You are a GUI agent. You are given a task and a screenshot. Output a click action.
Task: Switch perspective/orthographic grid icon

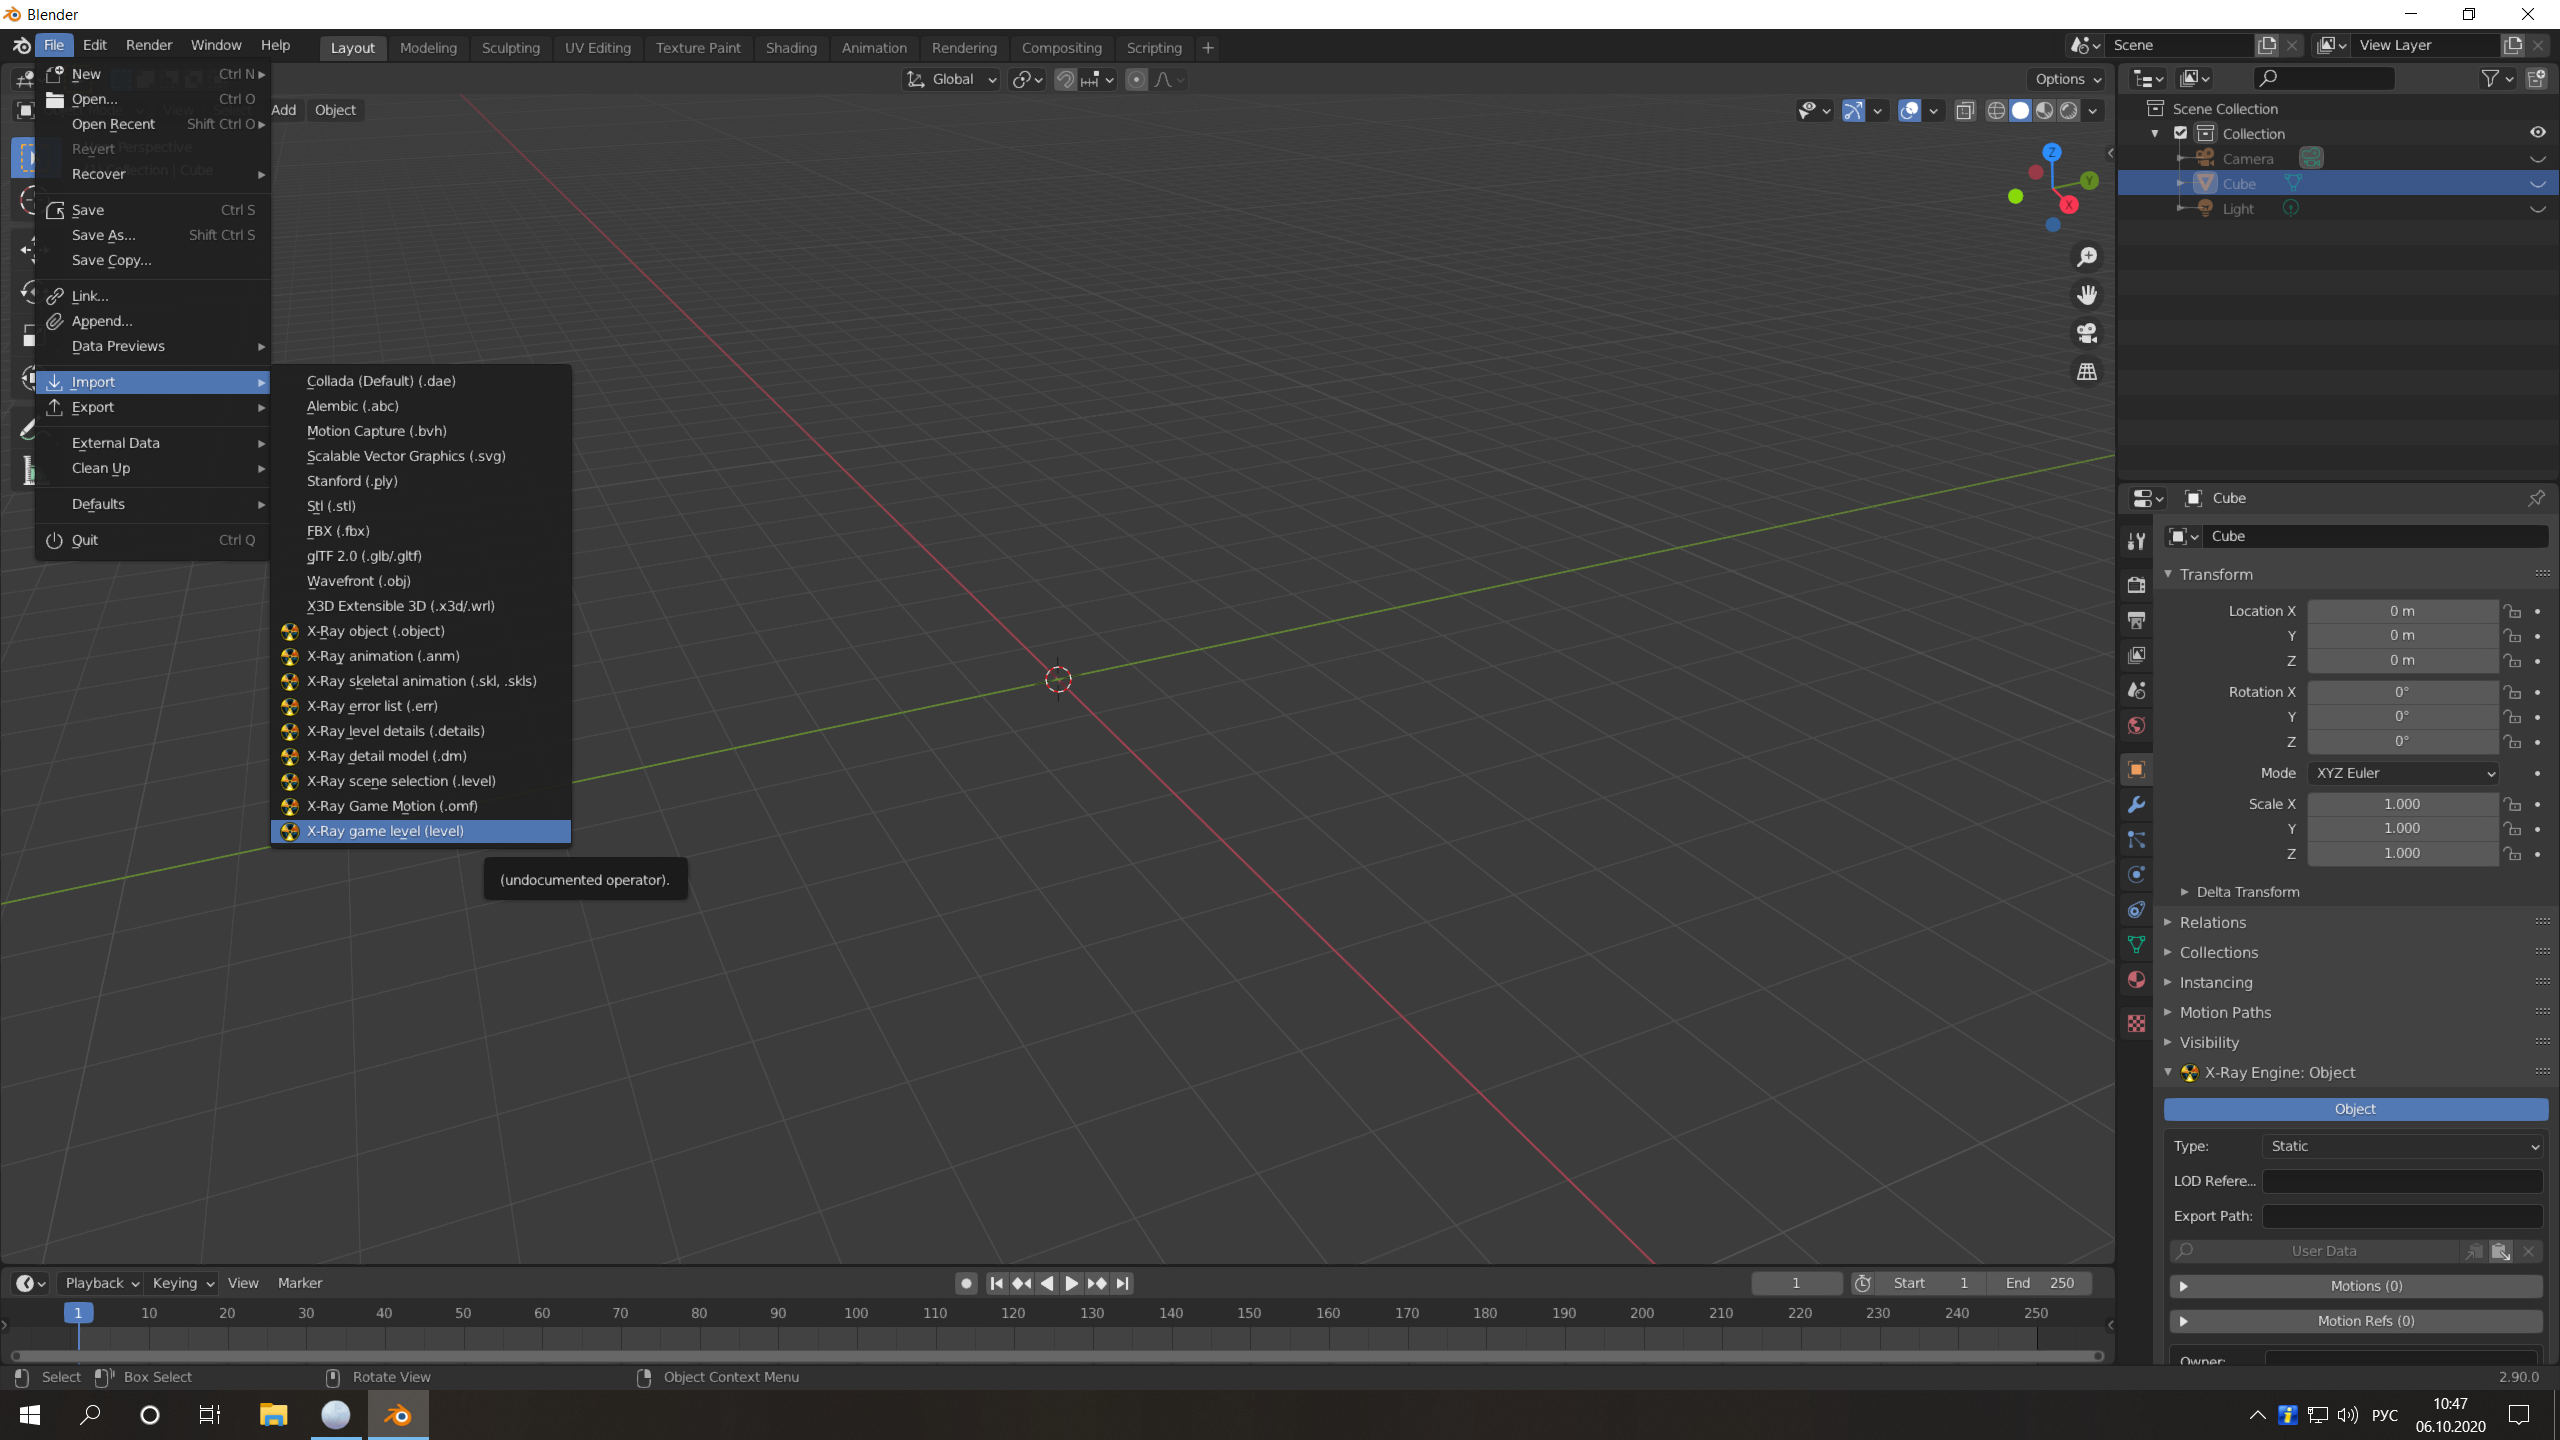[x=2087, y=371]
